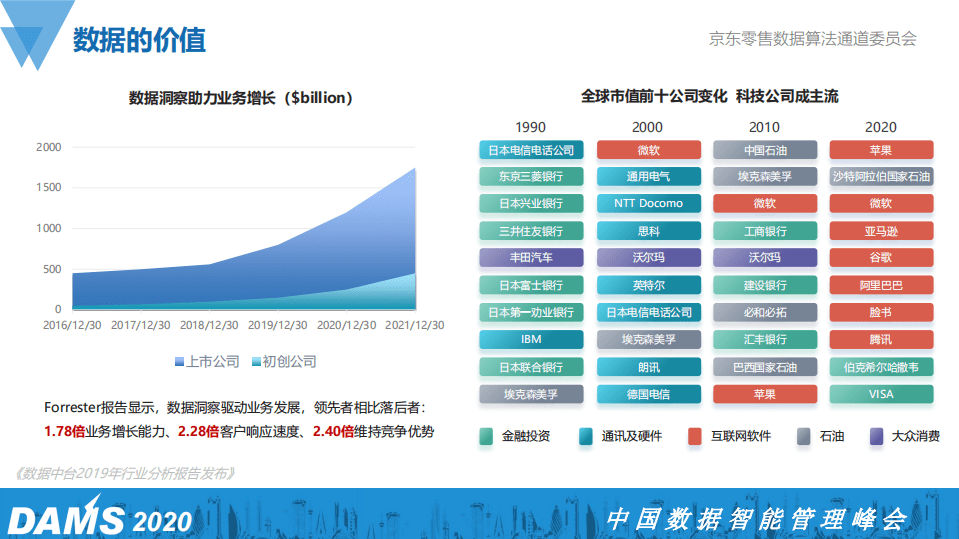Click the 思科 box
The height and width of the screenshot is (539, 959).
[x=648, y=231]
